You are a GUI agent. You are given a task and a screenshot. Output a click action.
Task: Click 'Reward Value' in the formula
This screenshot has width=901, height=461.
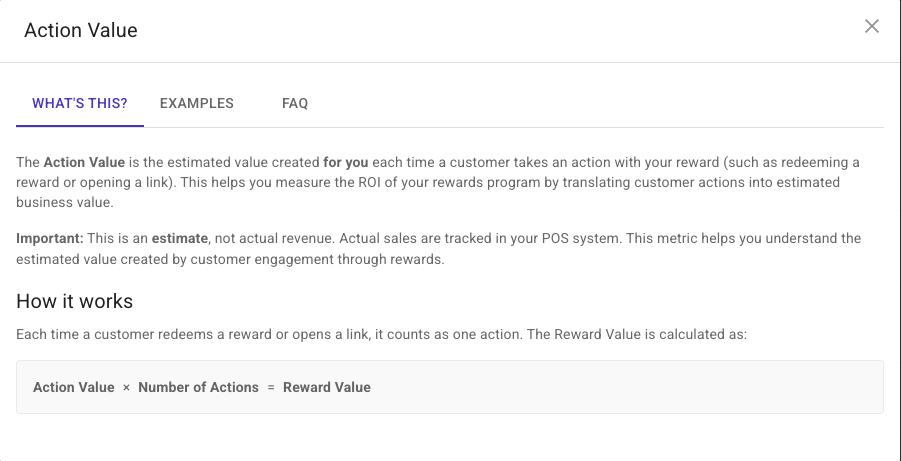click(x=327, y=387)
